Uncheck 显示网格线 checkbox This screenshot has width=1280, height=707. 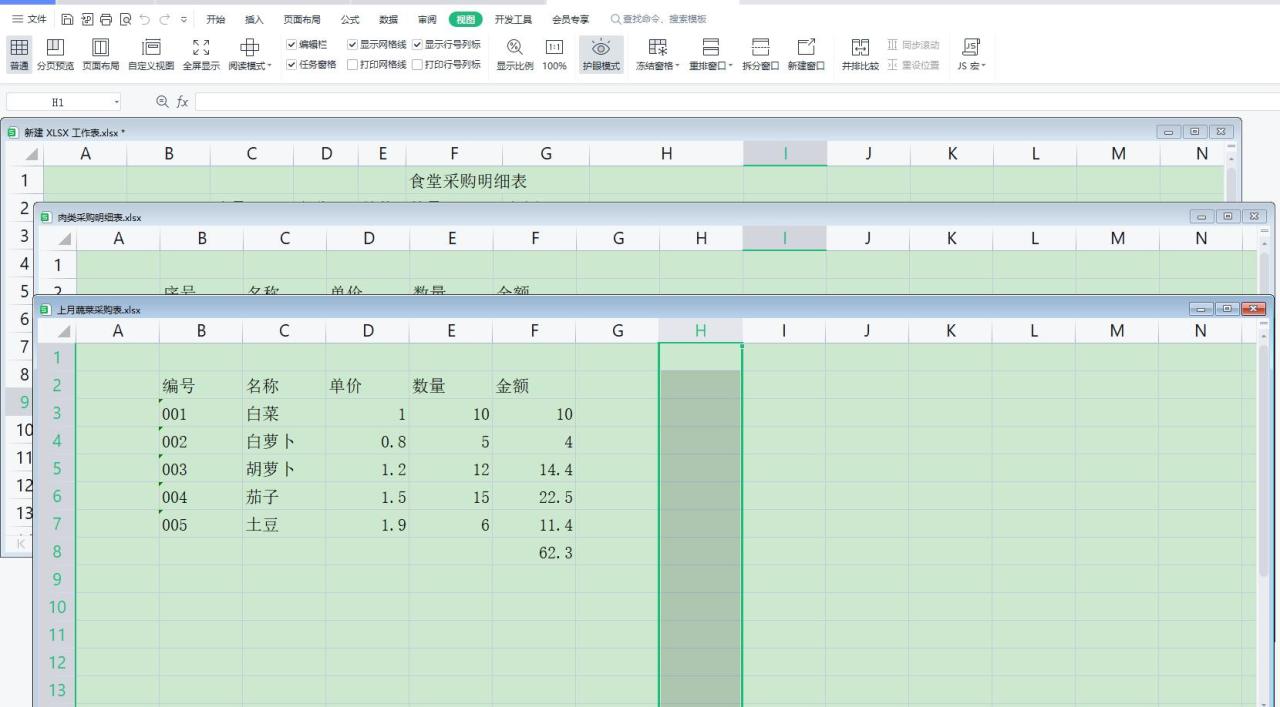tap(352, 45)
